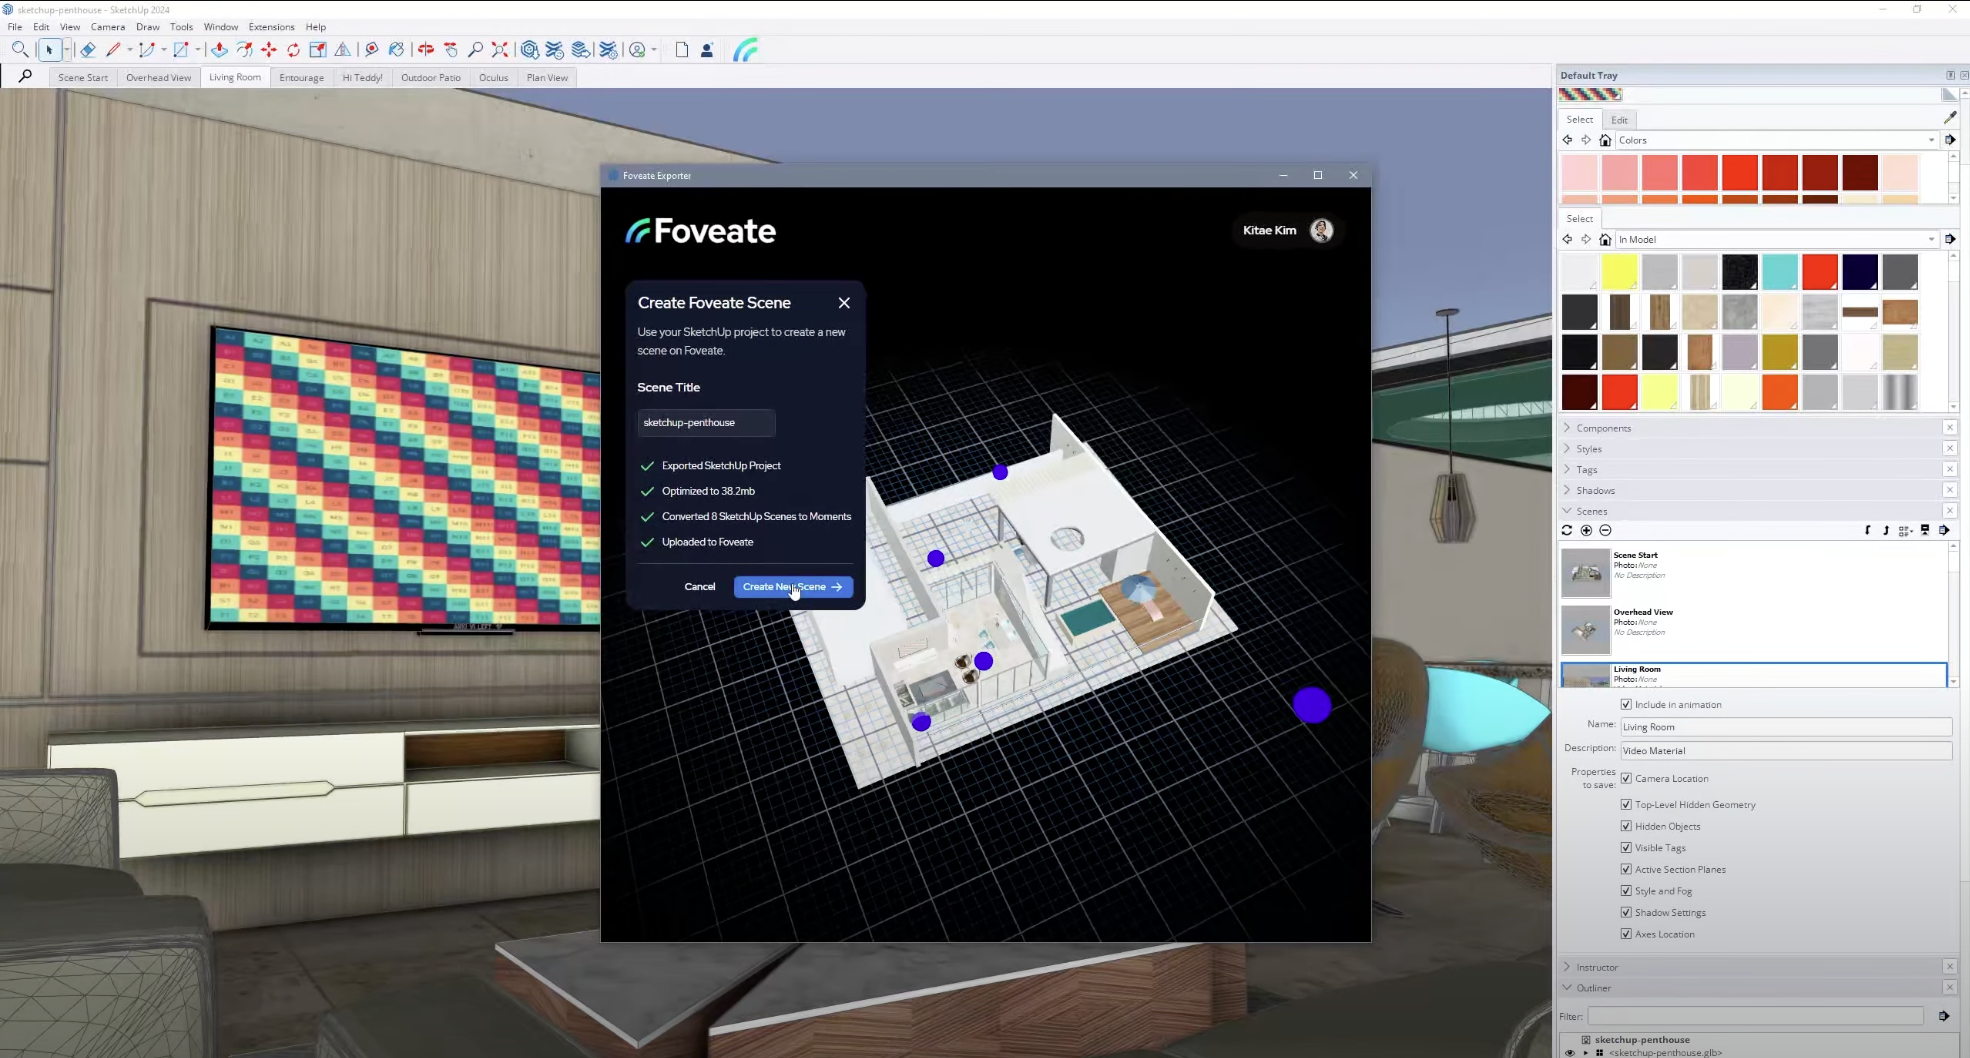Toggle Include in animation checkbox
Screen dimensions: 1970x1058
[1626, 704]
